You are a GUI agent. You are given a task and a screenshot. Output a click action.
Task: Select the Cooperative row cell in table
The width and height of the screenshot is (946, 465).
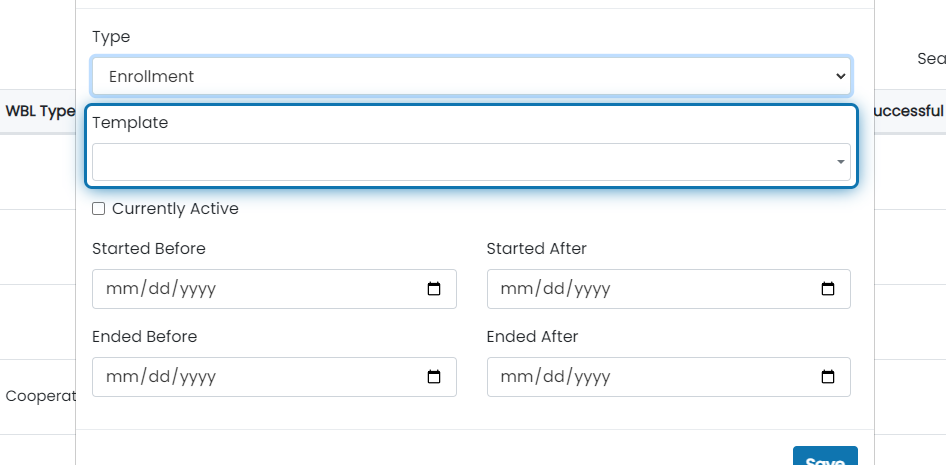click(40, 396)
